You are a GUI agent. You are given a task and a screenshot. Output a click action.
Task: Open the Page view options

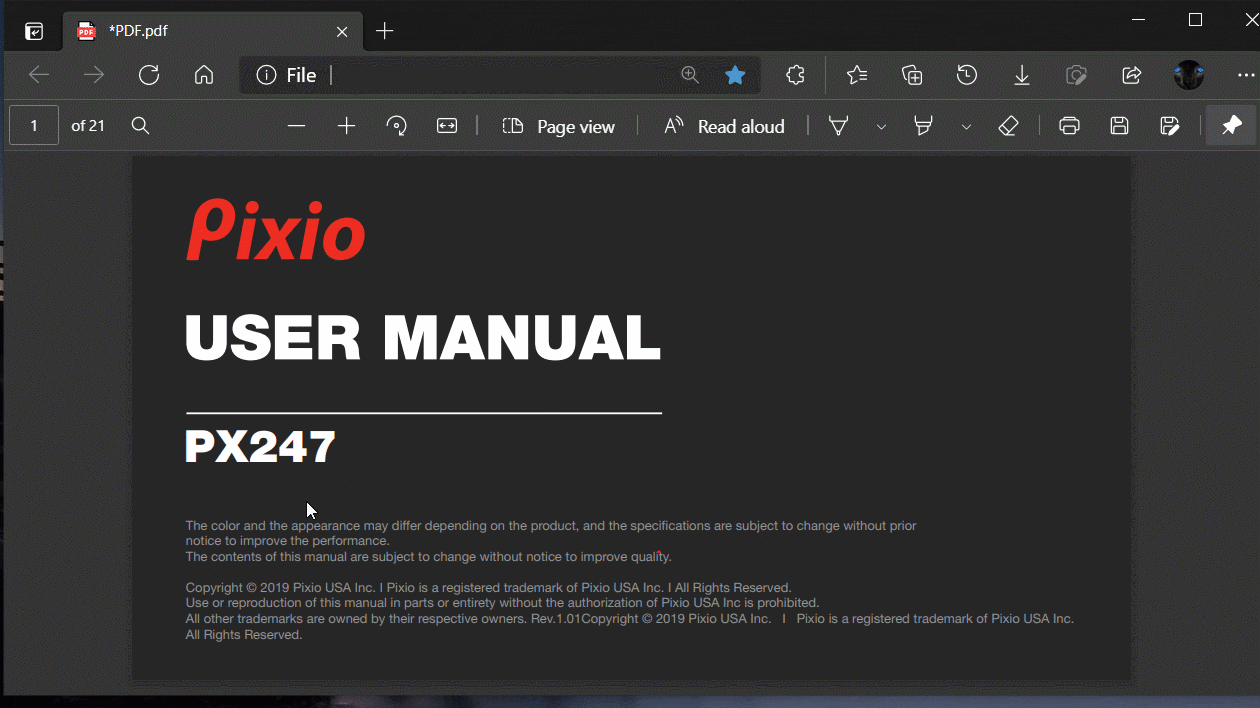(558, 126)
